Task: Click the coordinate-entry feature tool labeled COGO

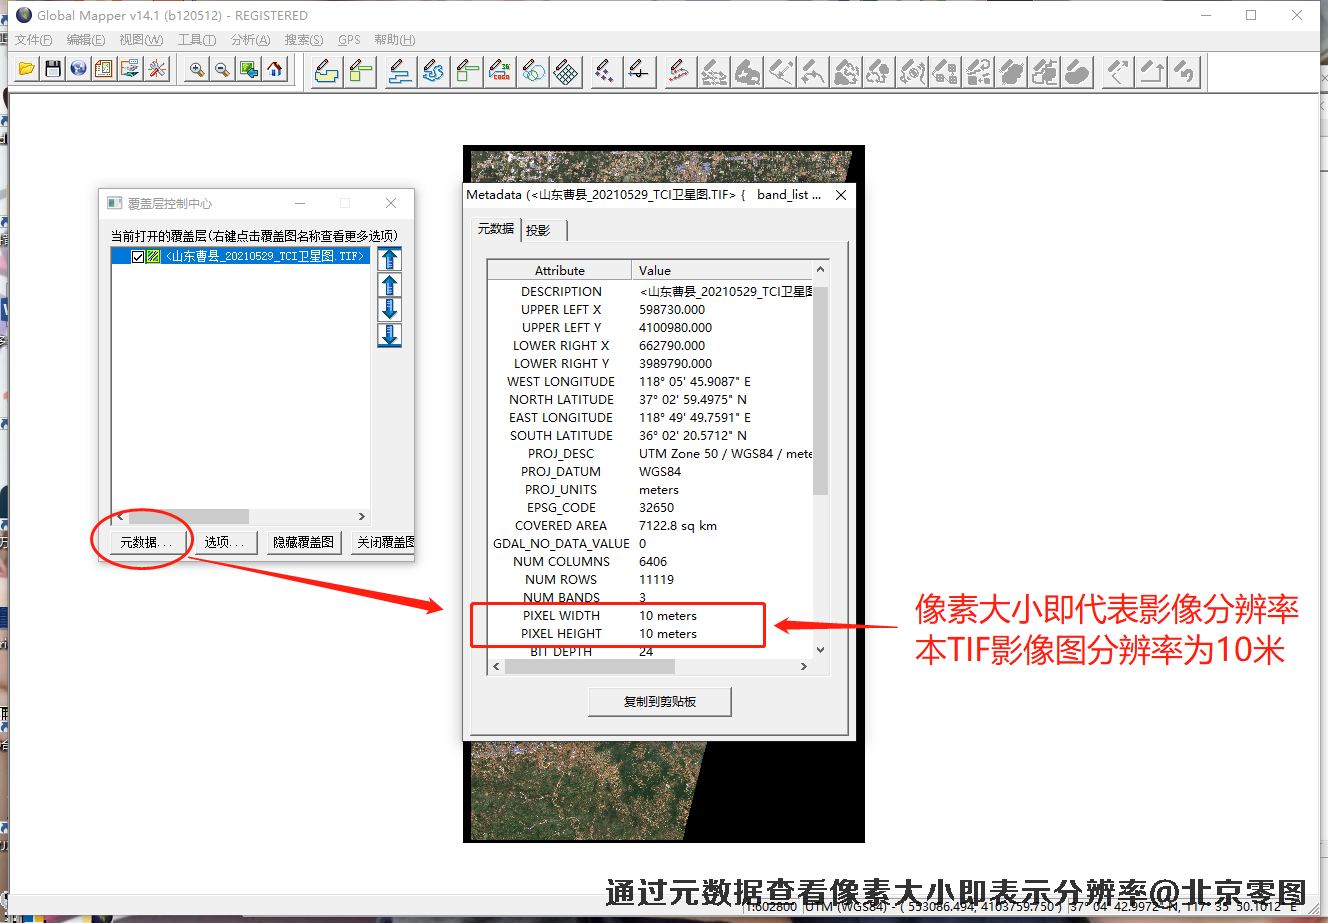Action: 500,71
